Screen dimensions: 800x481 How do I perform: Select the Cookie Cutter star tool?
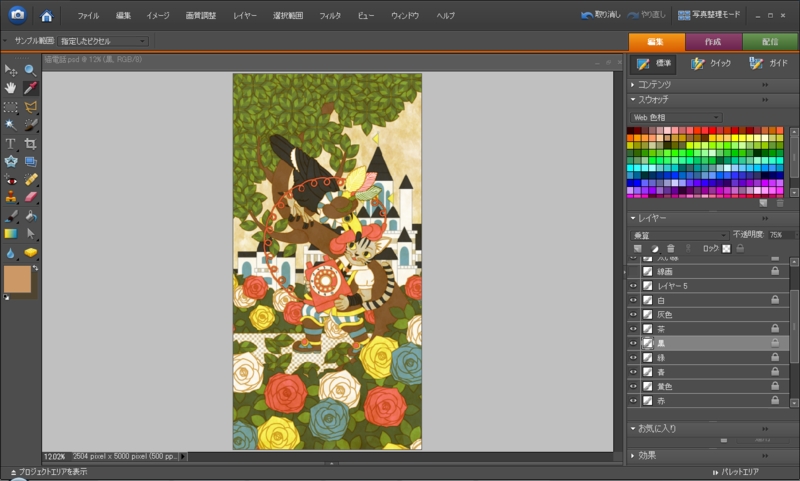[10, 162]
